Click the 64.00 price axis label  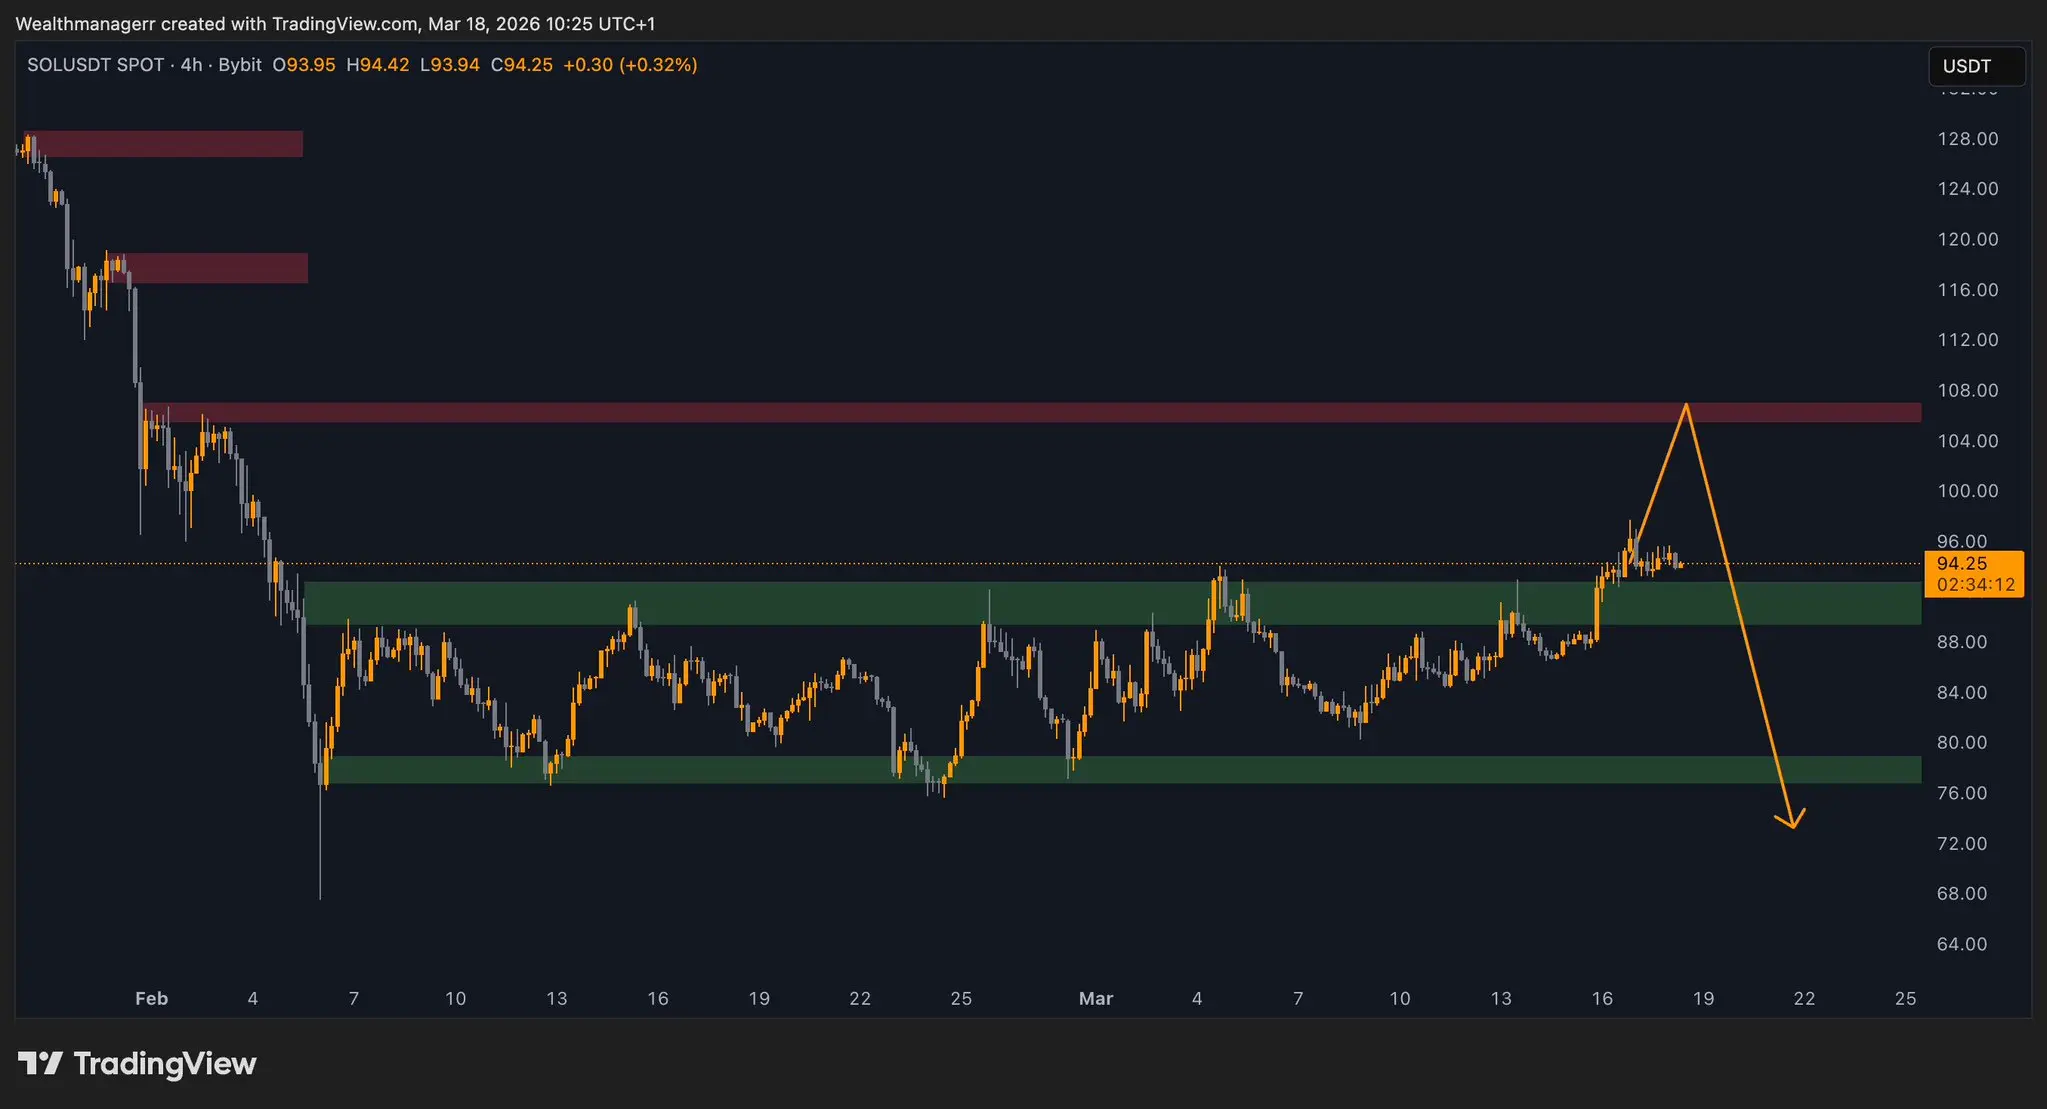(1961, 944)
